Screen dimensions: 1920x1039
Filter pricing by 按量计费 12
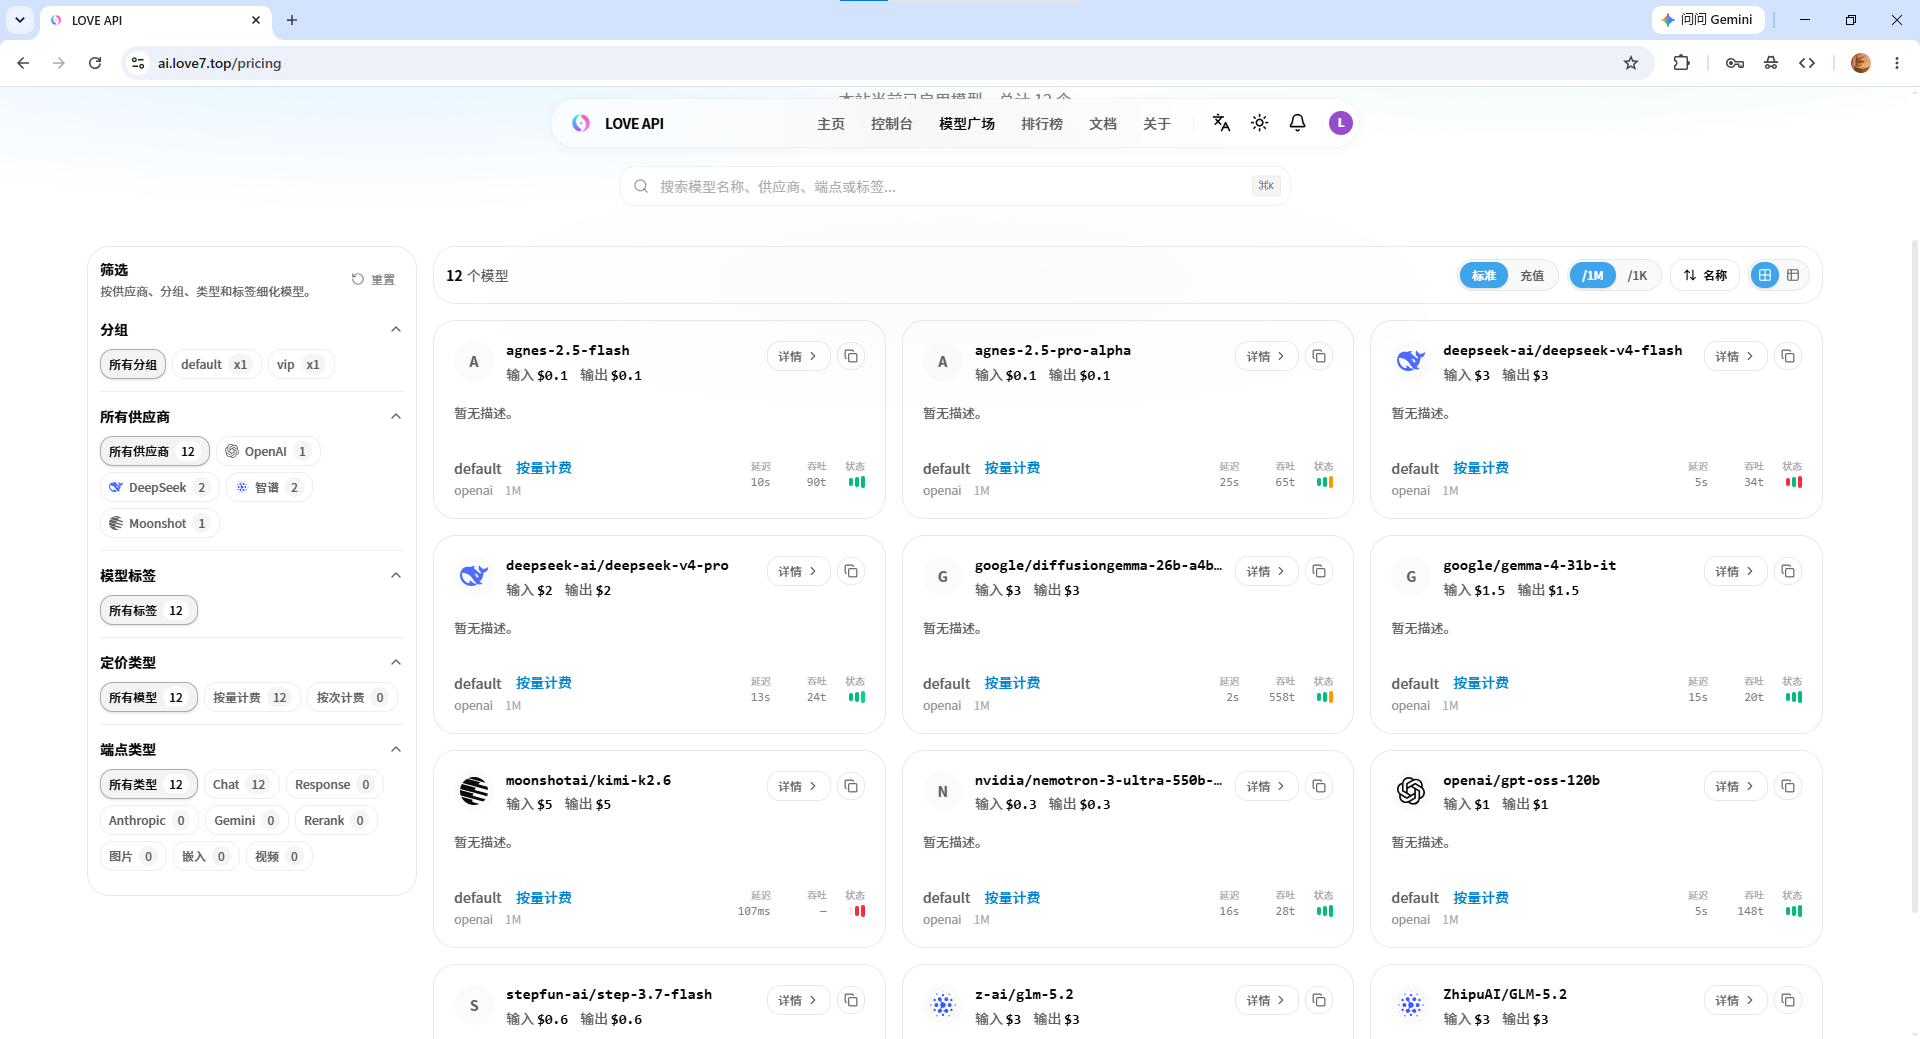click(250, 698)
